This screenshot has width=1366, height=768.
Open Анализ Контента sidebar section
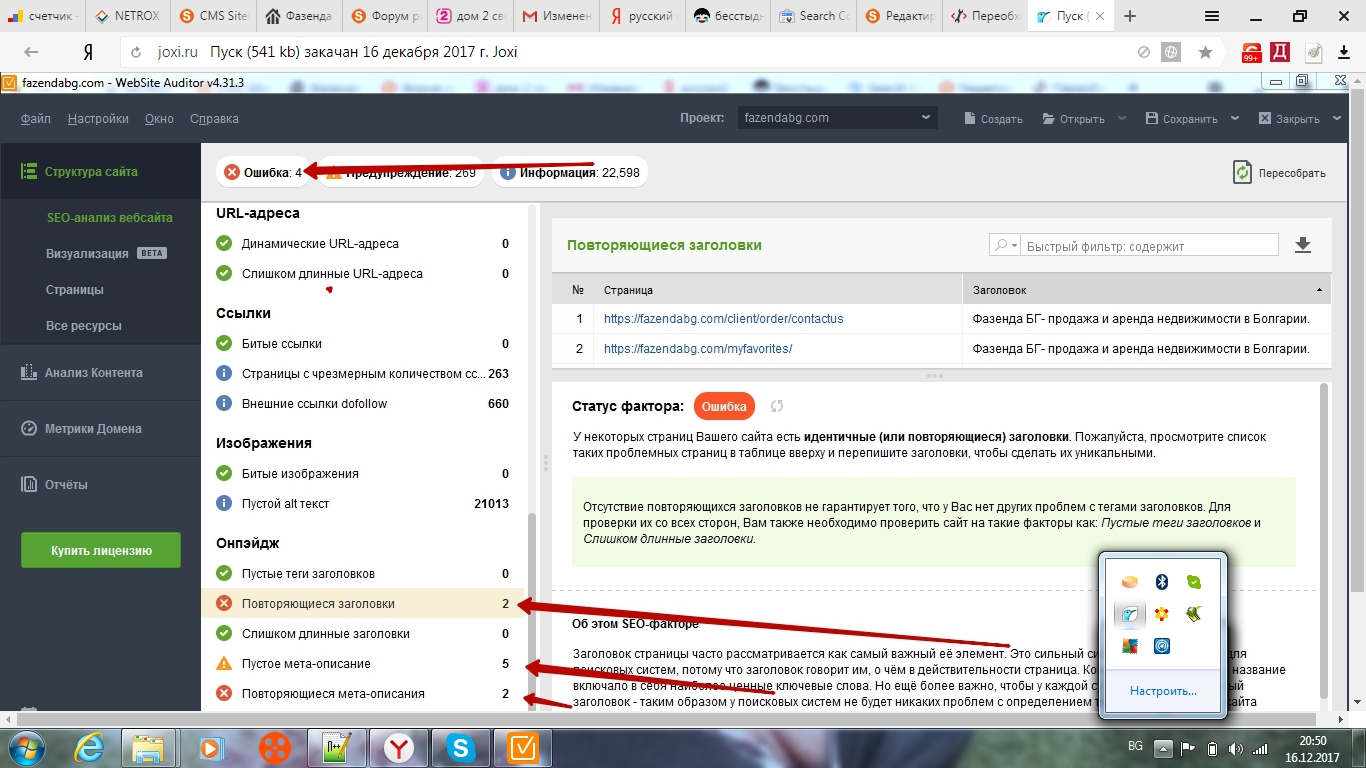coord(93,373)
